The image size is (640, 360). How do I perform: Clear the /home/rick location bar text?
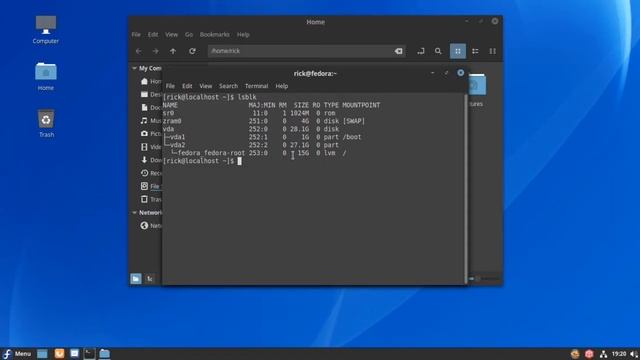[x=398, y=51]
